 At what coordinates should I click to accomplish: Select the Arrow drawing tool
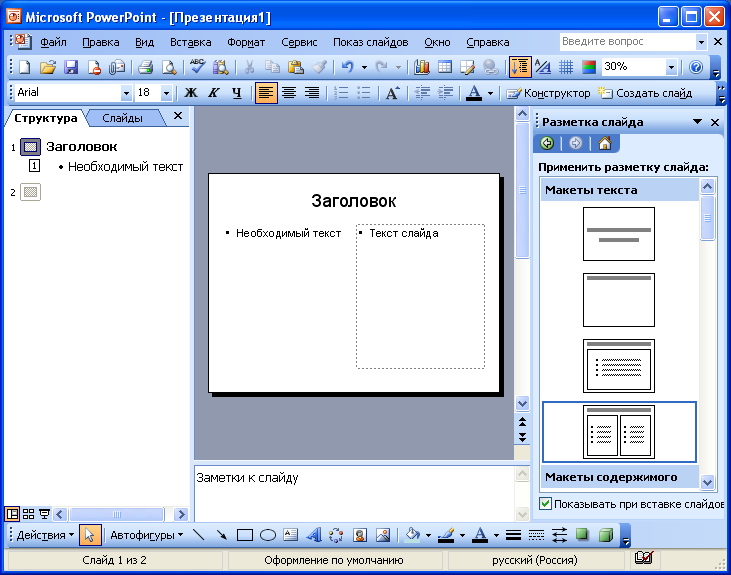tap(222, 535)
